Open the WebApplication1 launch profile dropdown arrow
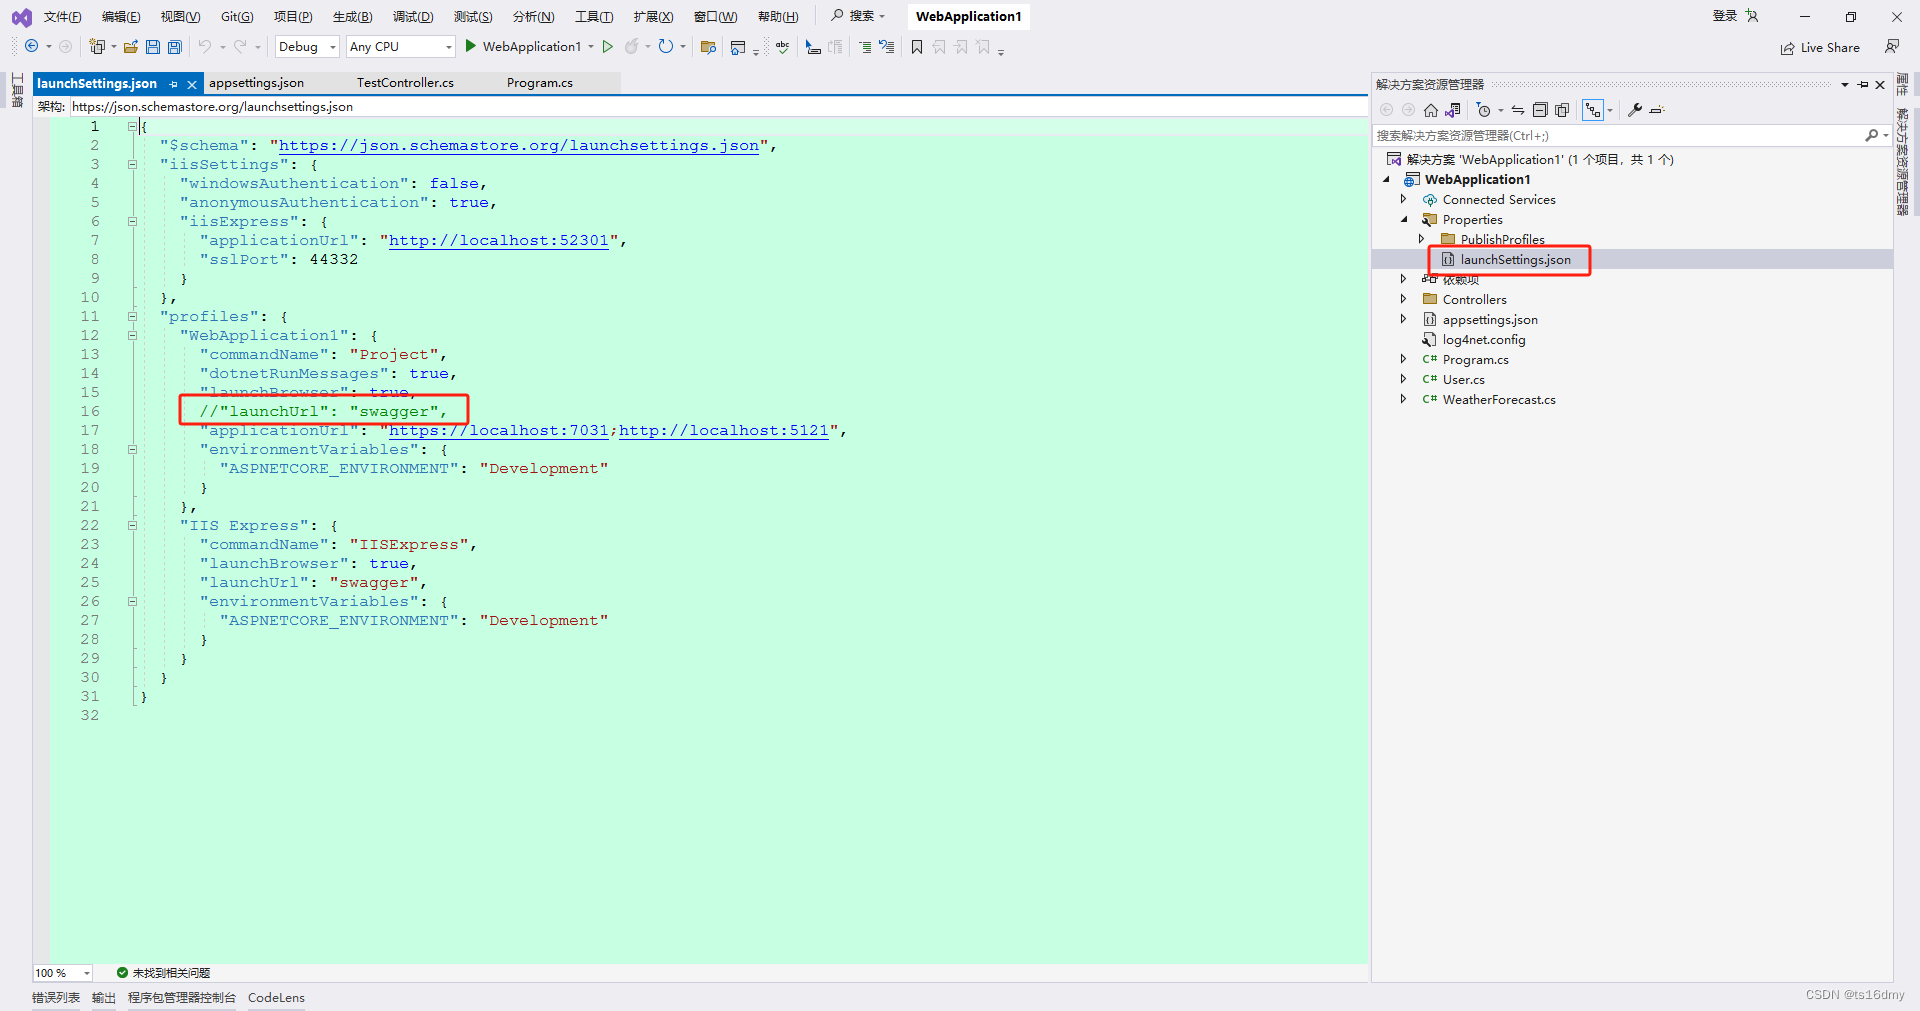The image size is (1920, 1011). click(591, 47)
